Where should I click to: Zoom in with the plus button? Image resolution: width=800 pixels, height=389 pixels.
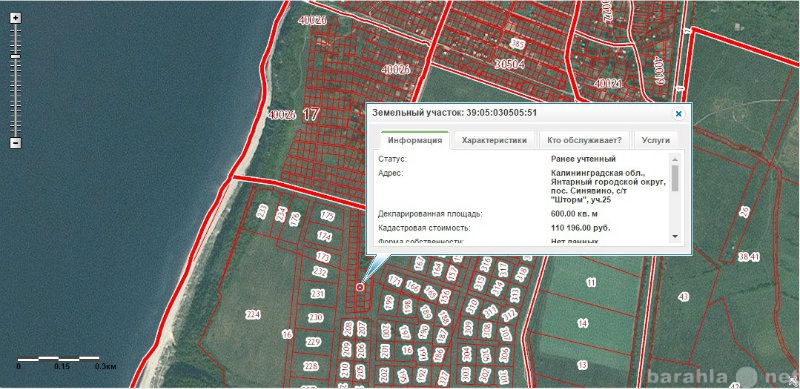(x=16, y=18)
